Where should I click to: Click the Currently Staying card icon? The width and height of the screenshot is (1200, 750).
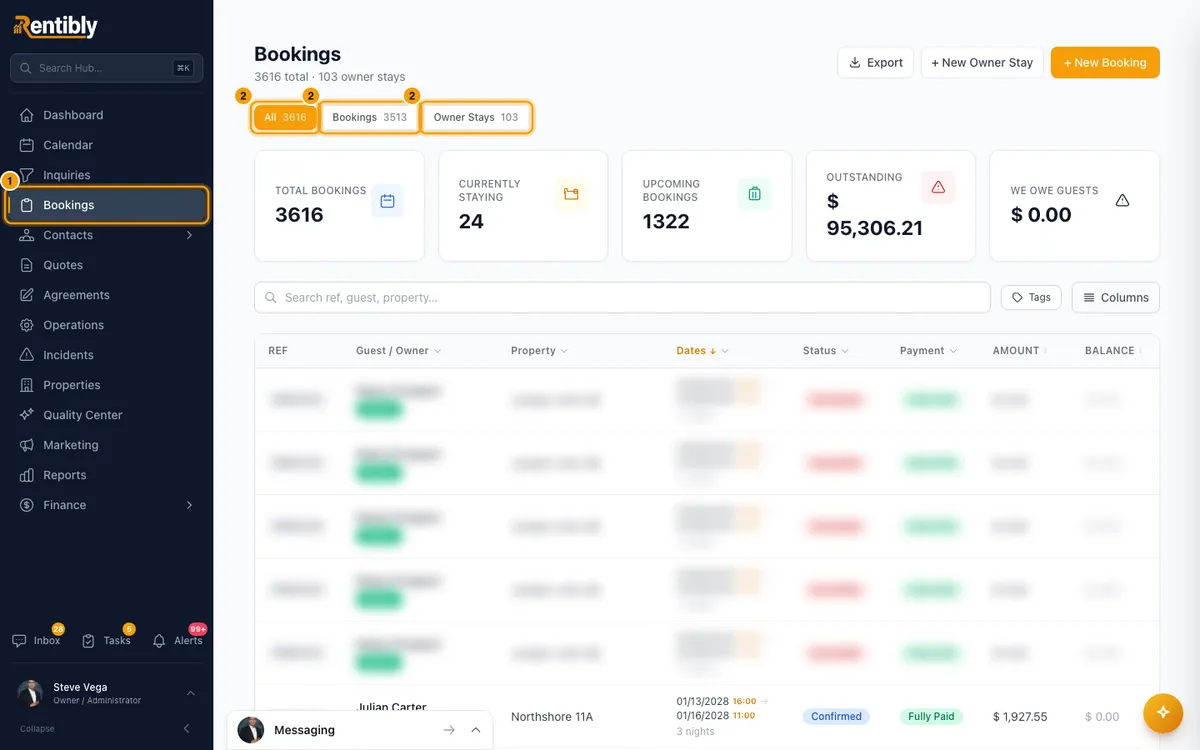point(571,194)
